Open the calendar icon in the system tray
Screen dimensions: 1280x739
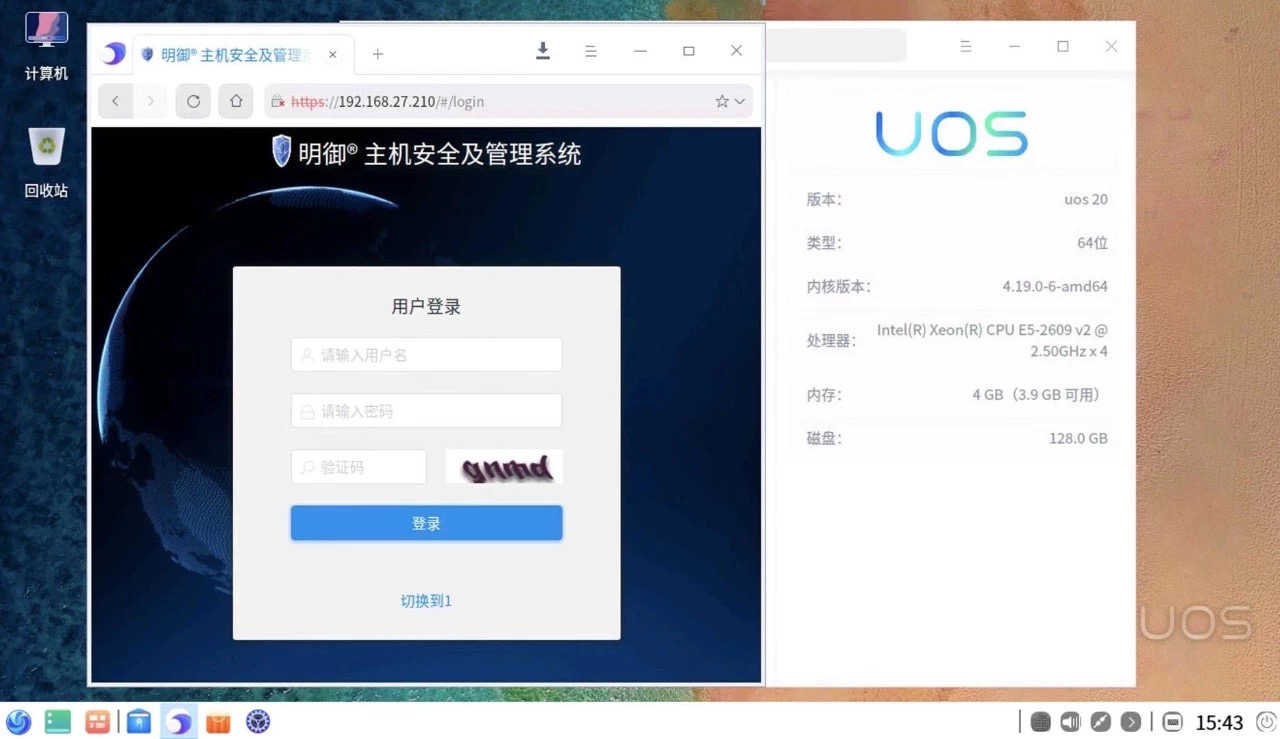[x=1040, y=722]
